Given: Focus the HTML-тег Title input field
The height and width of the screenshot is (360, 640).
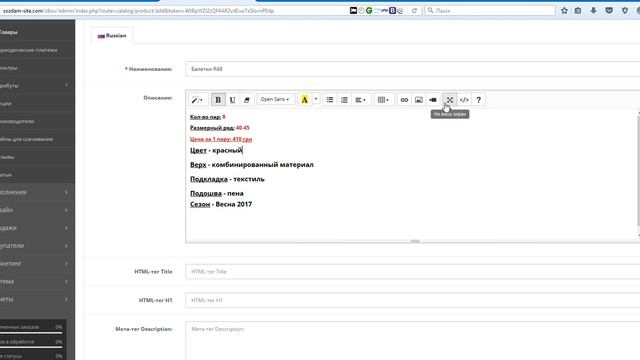Looking at the screenshot, I should 413,271.
